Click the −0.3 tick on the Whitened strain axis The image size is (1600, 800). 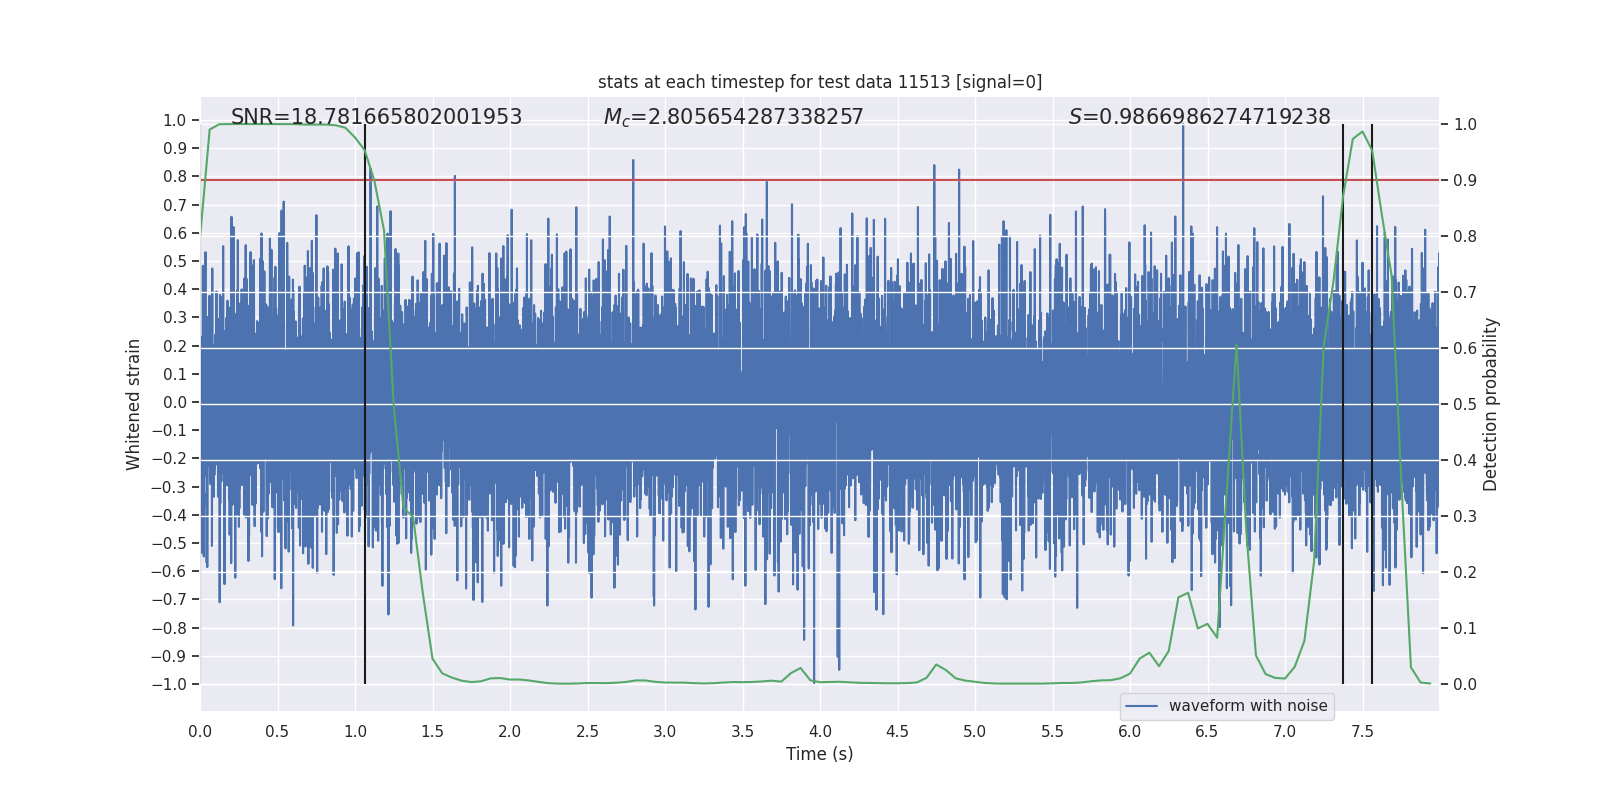(169, 487)
